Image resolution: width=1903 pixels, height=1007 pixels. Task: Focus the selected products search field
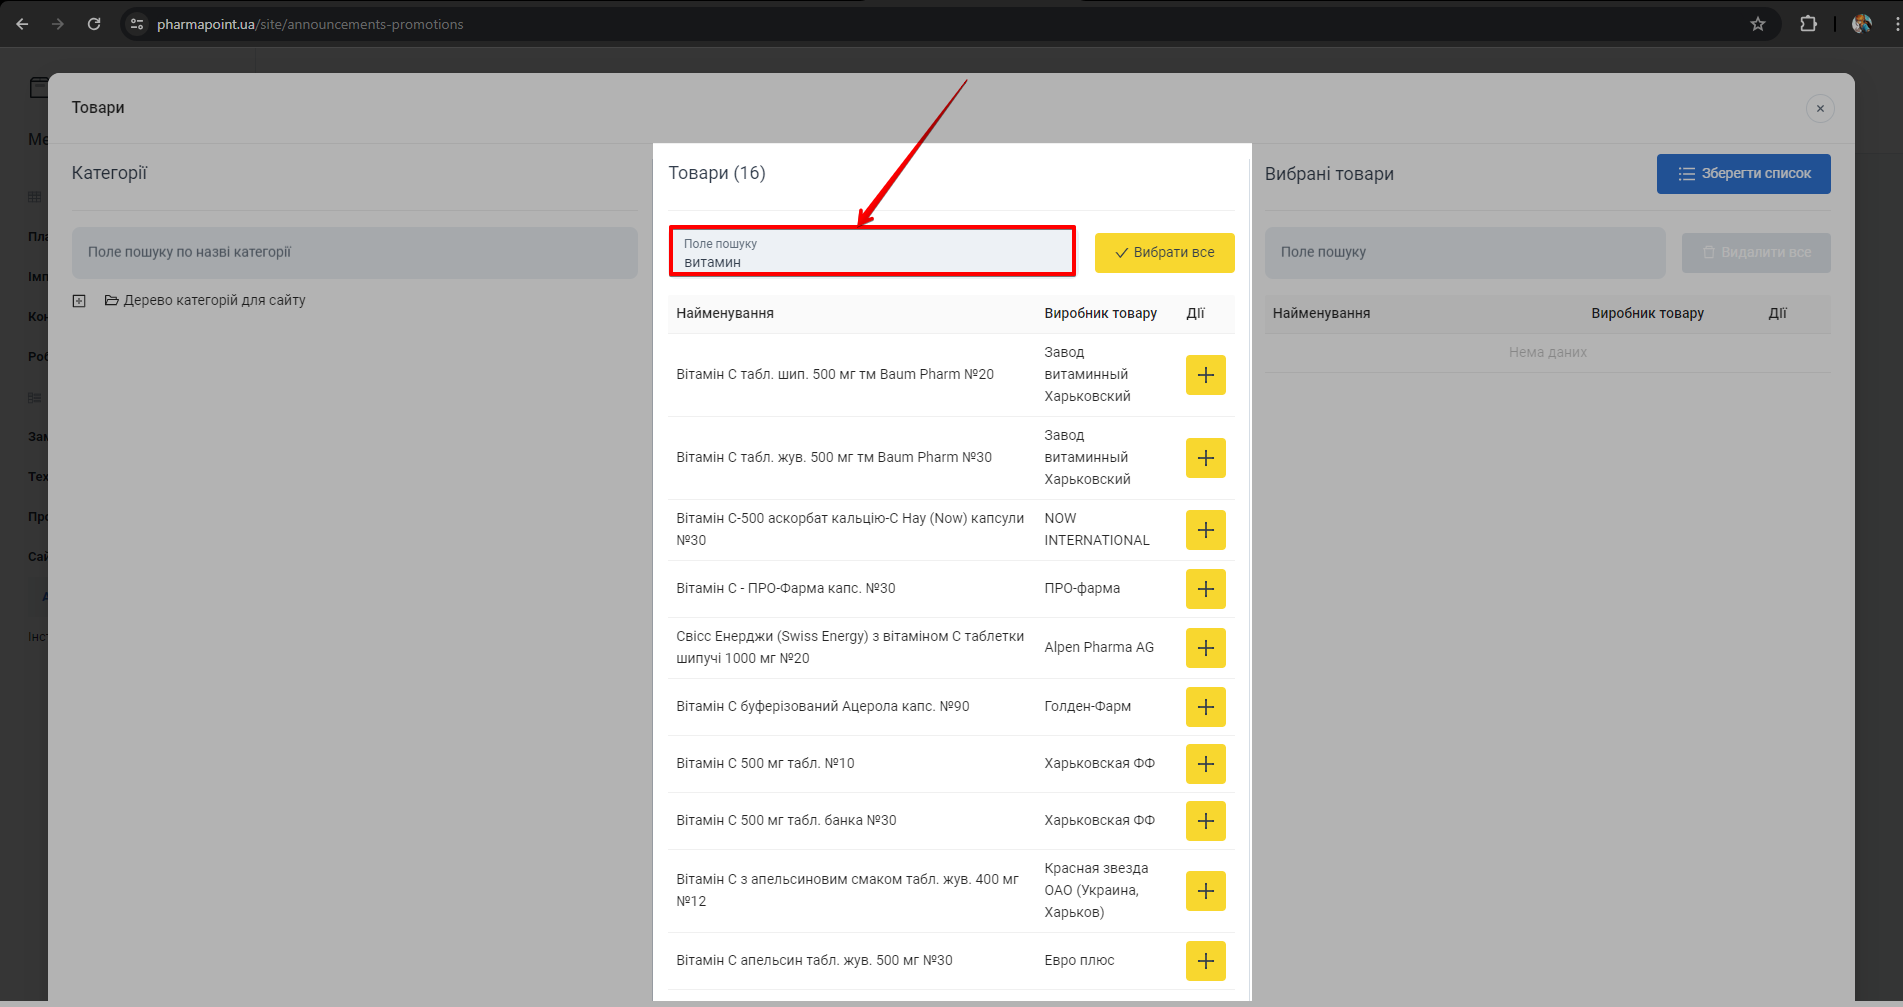(x=1464, y=253)
